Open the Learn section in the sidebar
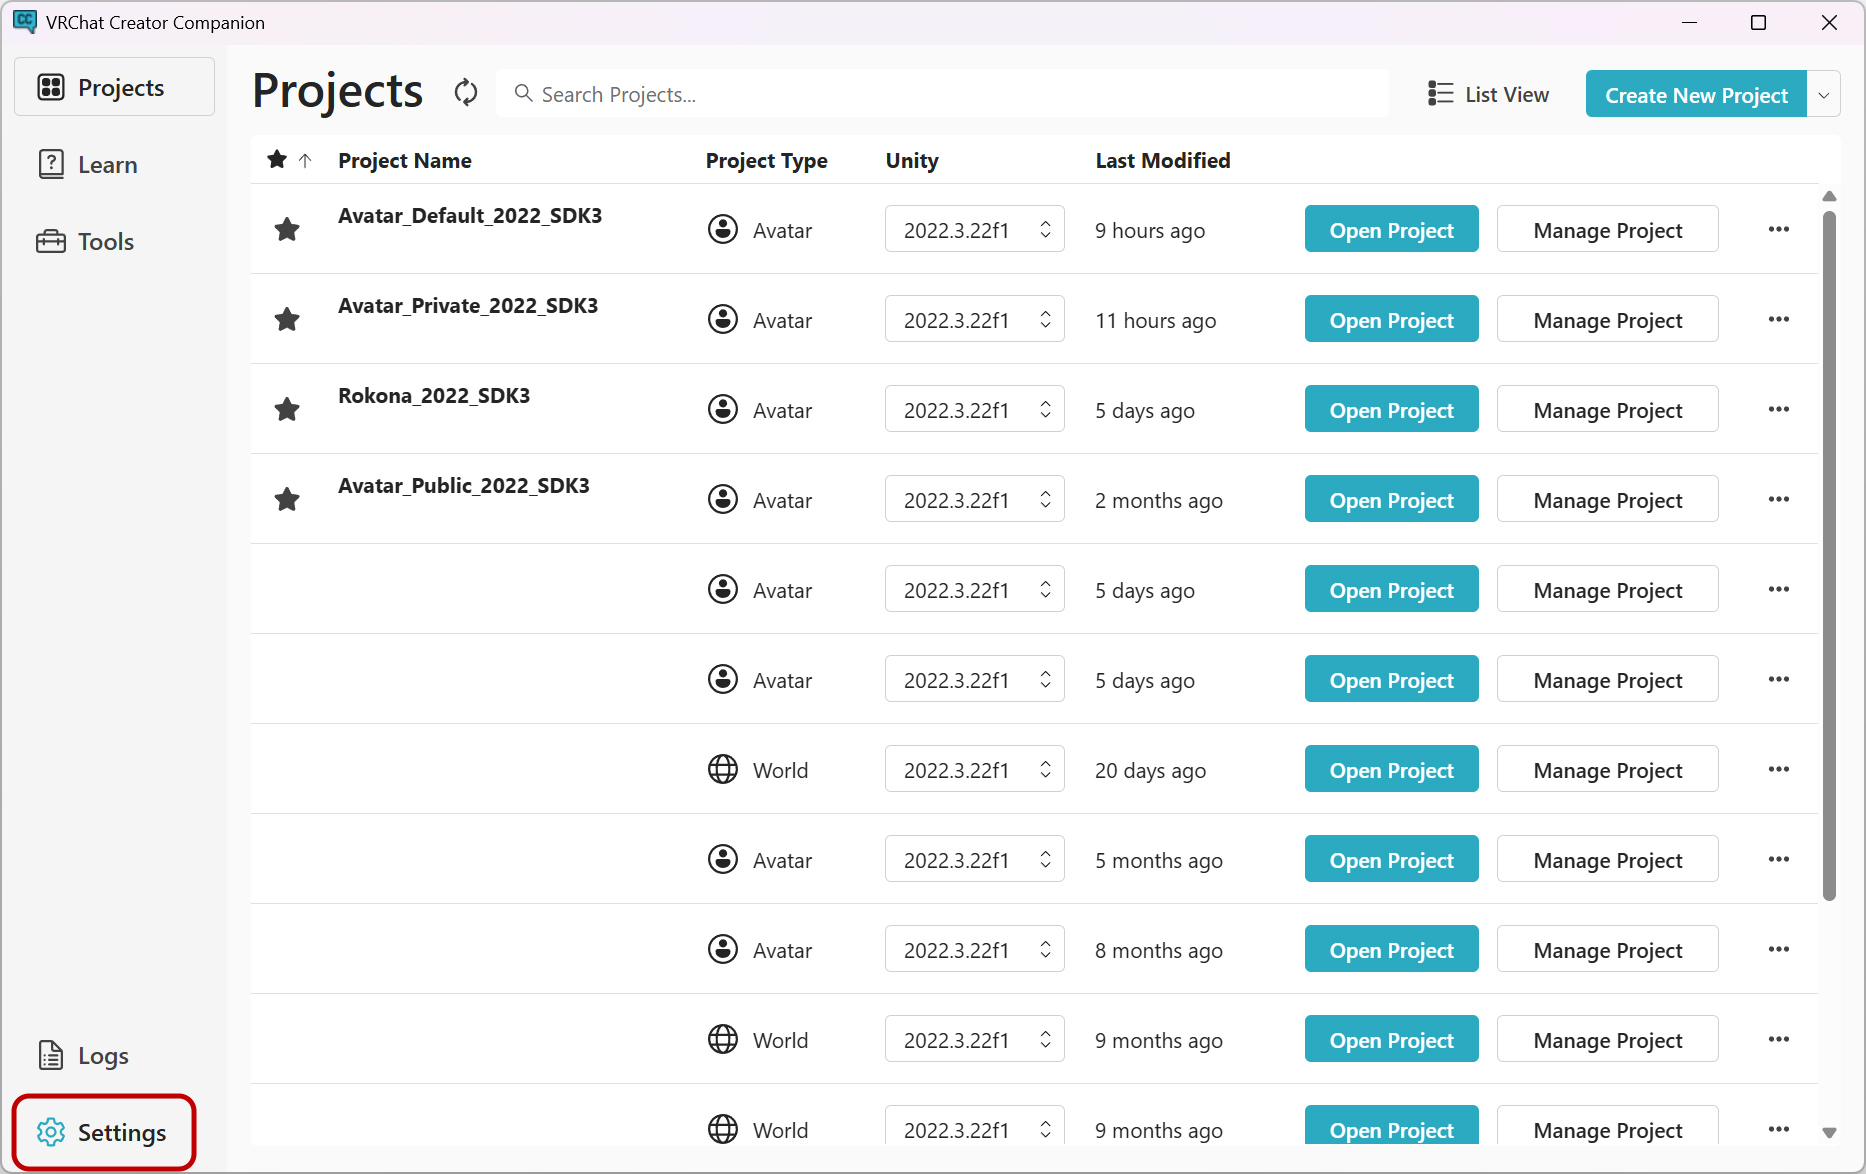 pyautogui.click(x=88, y=165)
